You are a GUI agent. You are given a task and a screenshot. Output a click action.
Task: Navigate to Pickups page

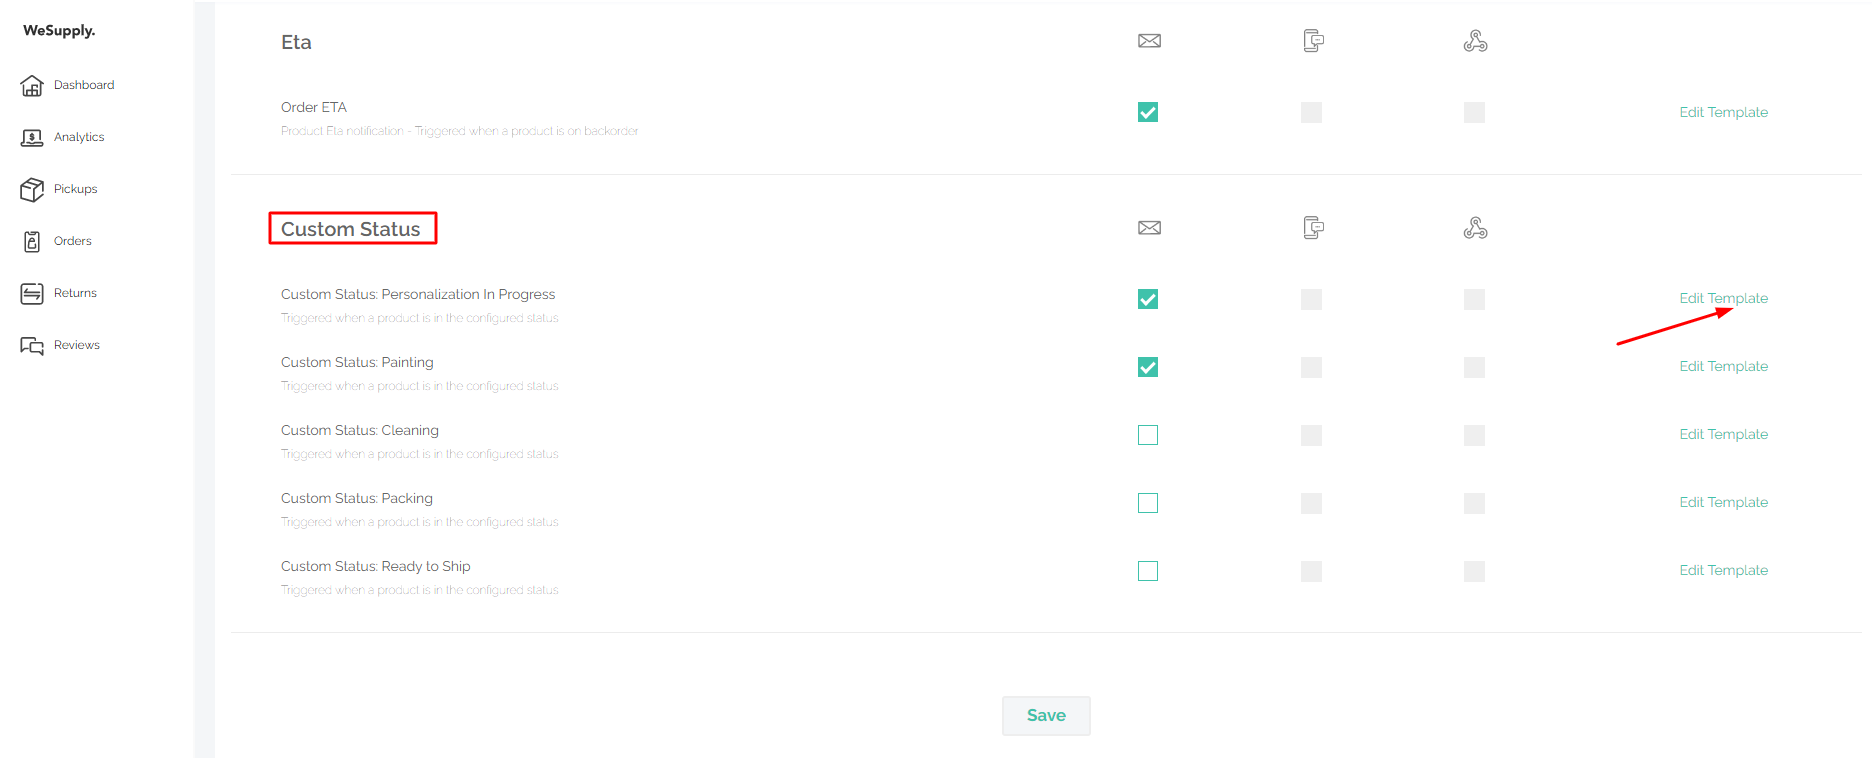click(75, 189)
